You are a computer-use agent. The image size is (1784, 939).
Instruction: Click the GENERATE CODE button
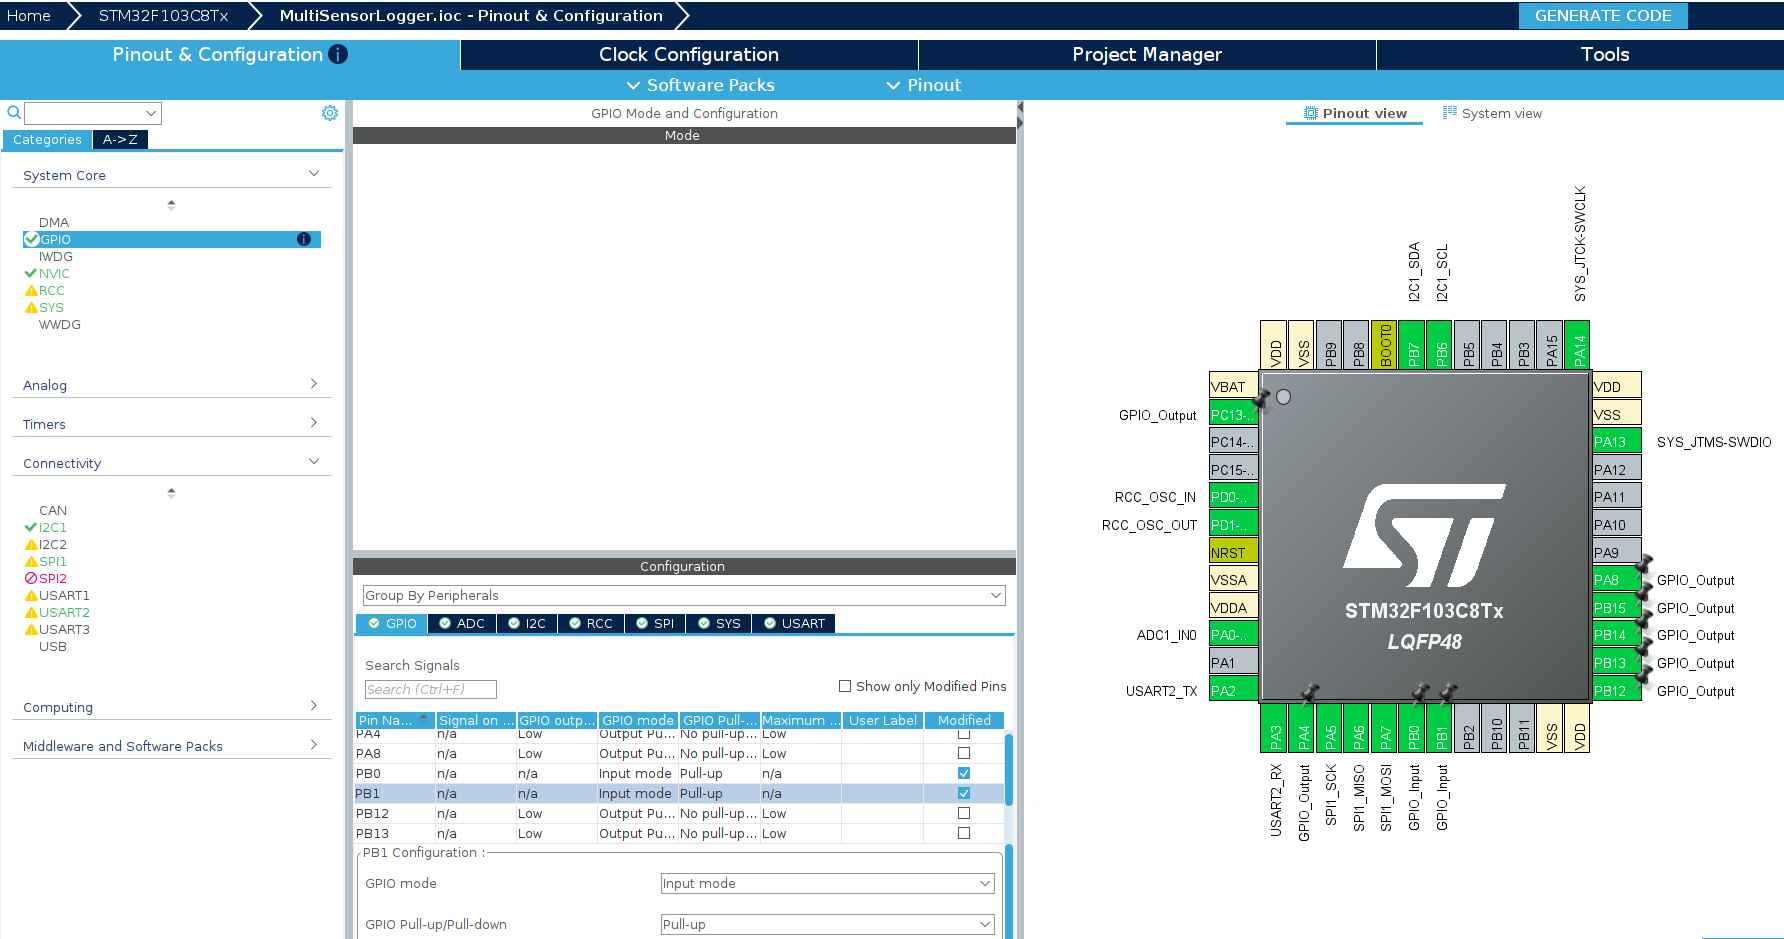pyautogui.click(x=1603, y=15)
